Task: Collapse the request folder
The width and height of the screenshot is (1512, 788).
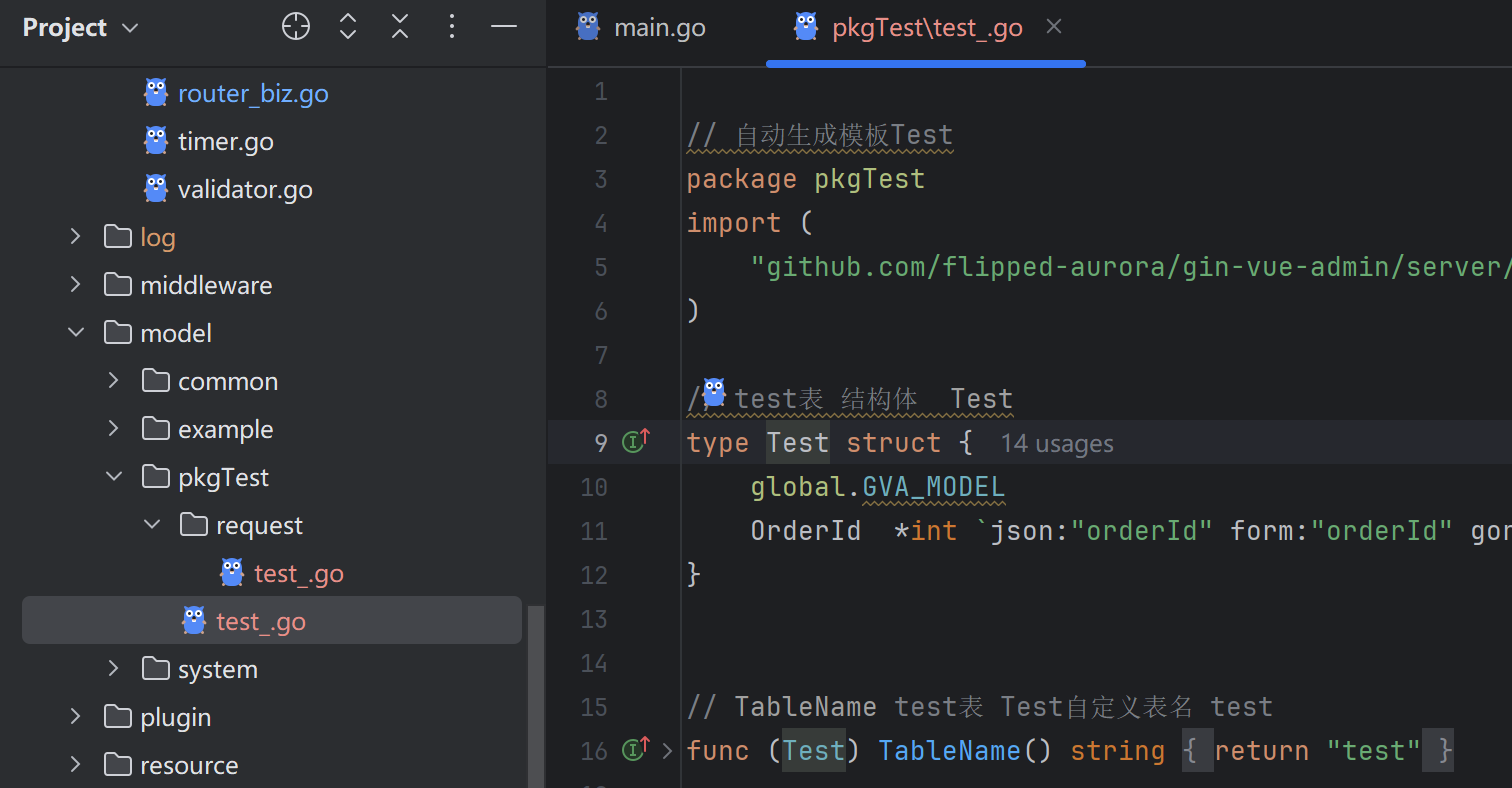Action: pos(151,525)
